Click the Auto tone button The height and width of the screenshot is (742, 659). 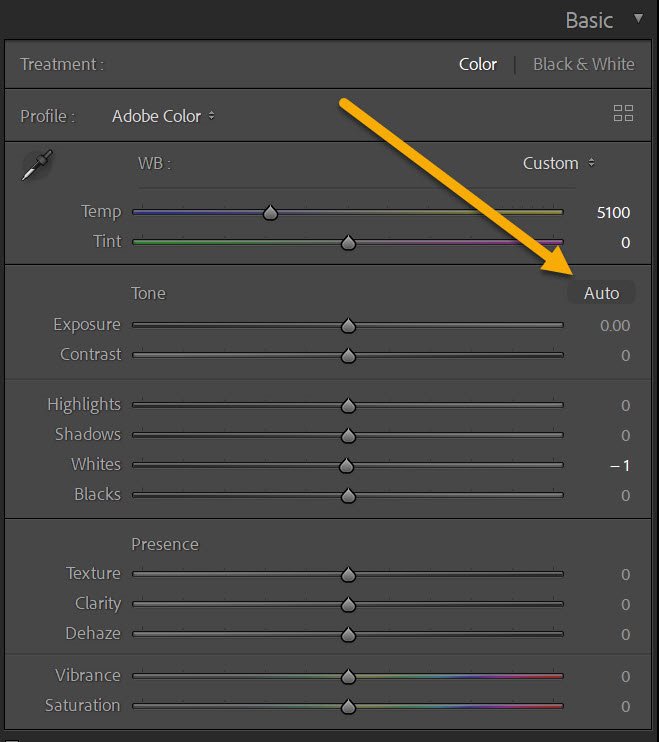[x=601, y=293]
